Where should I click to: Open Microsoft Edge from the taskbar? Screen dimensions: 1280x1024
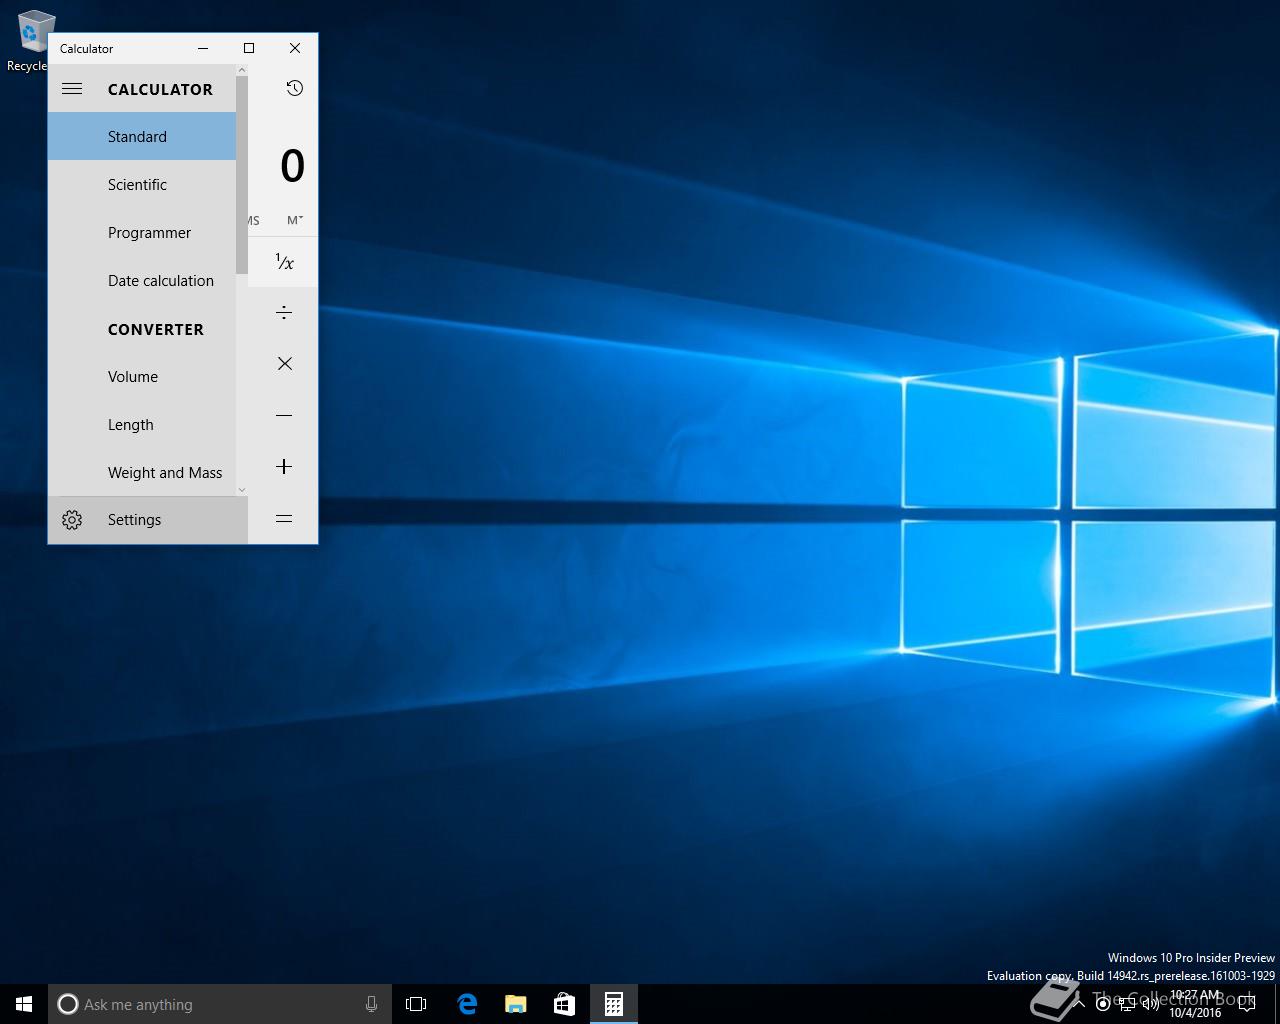467,1004
